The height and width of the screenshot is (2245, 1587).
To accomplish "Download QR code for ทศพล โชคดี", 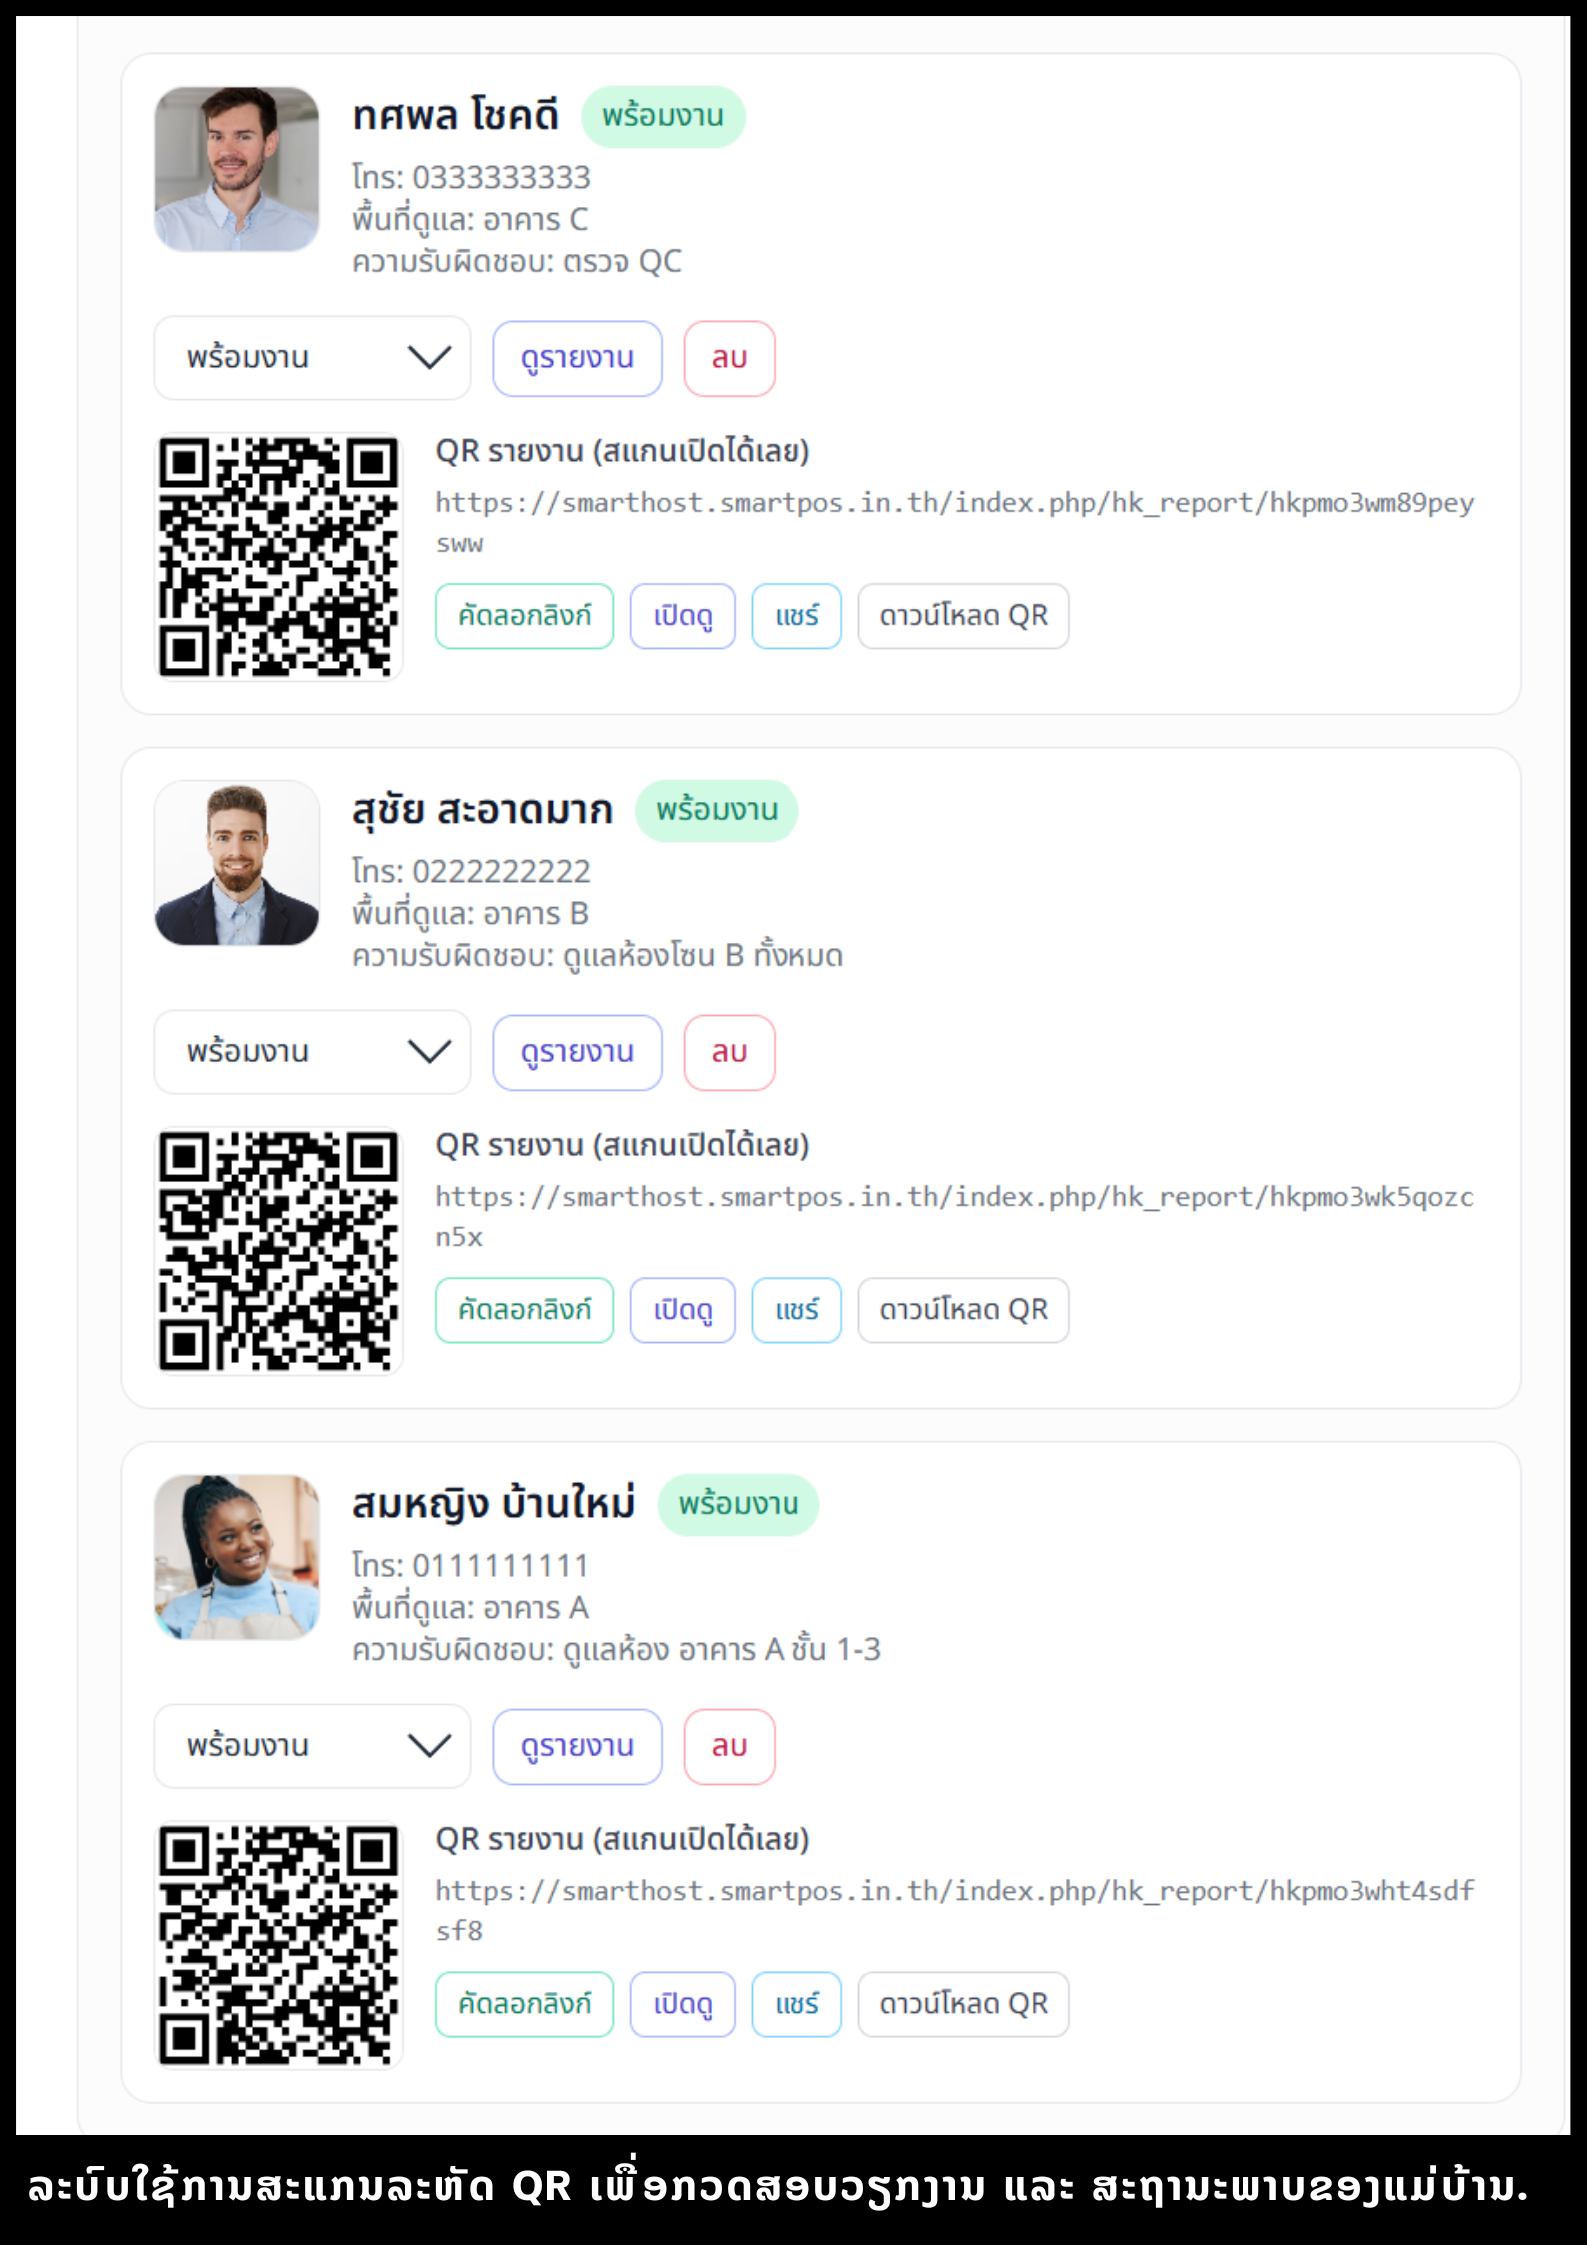I will 963,616.
